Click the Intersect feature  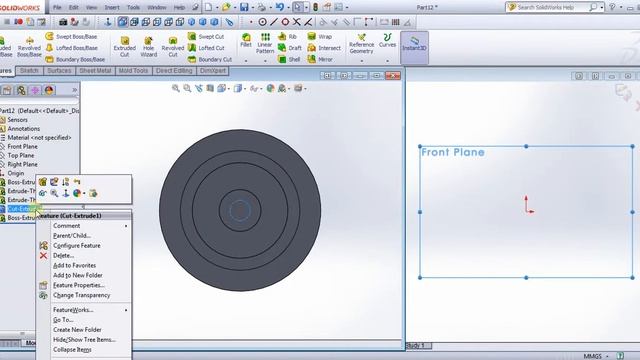coord(324,48)
